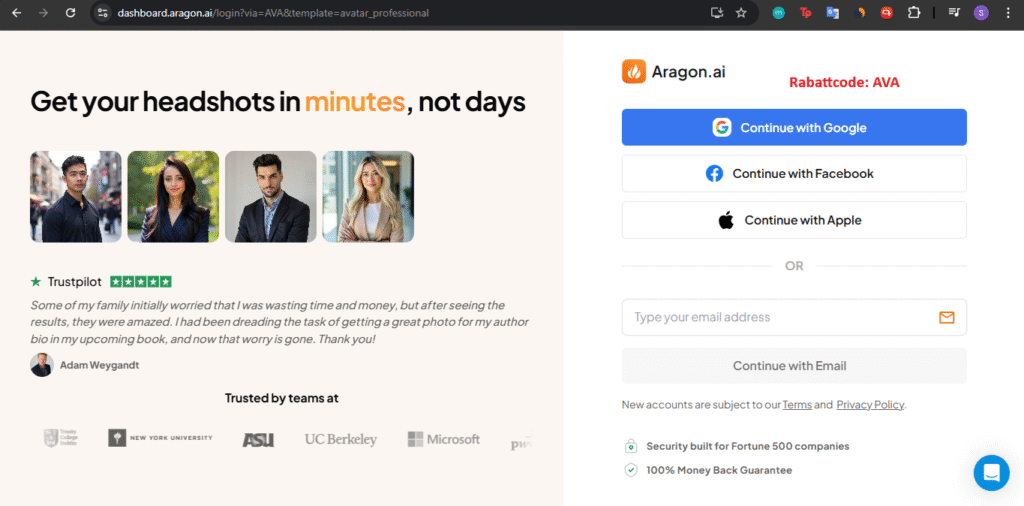Open the Terms link
This screenshot has height=506, width=1024.
pos(797,405)
